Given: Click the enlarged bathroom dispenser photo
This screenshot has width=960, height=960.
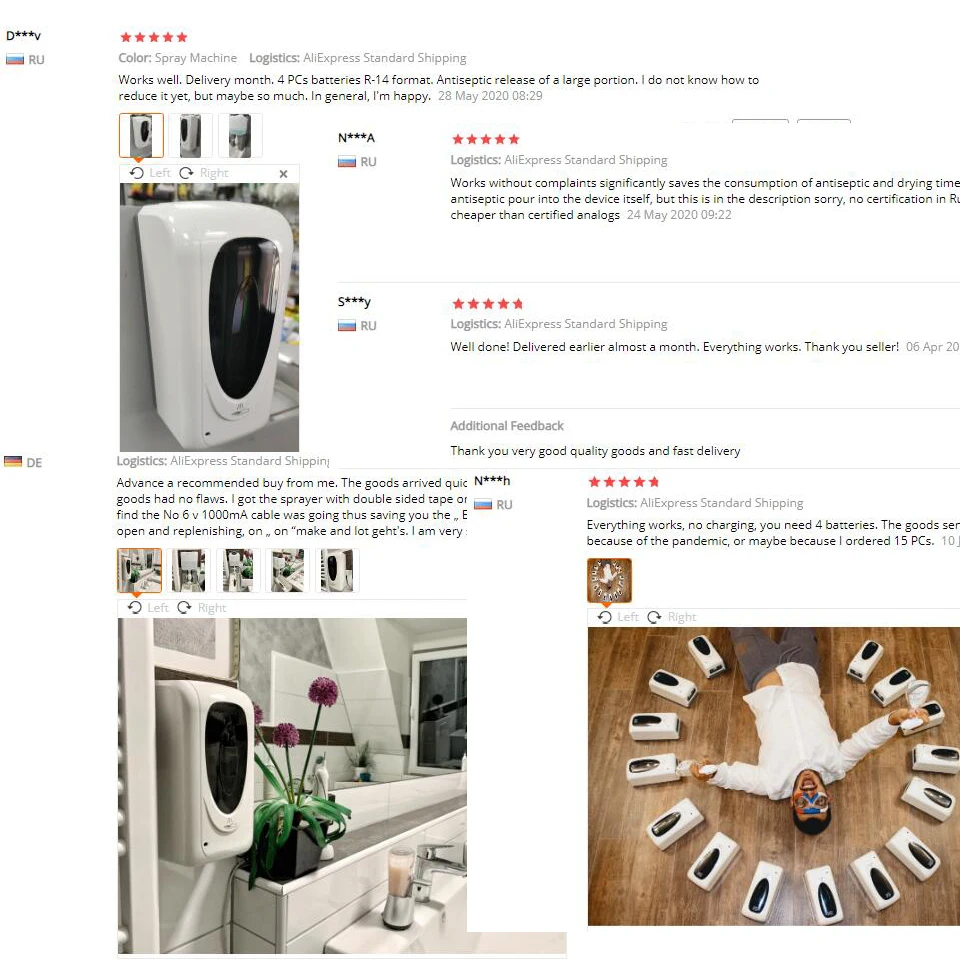Looking at the screenshot, I should coord(292,785).
